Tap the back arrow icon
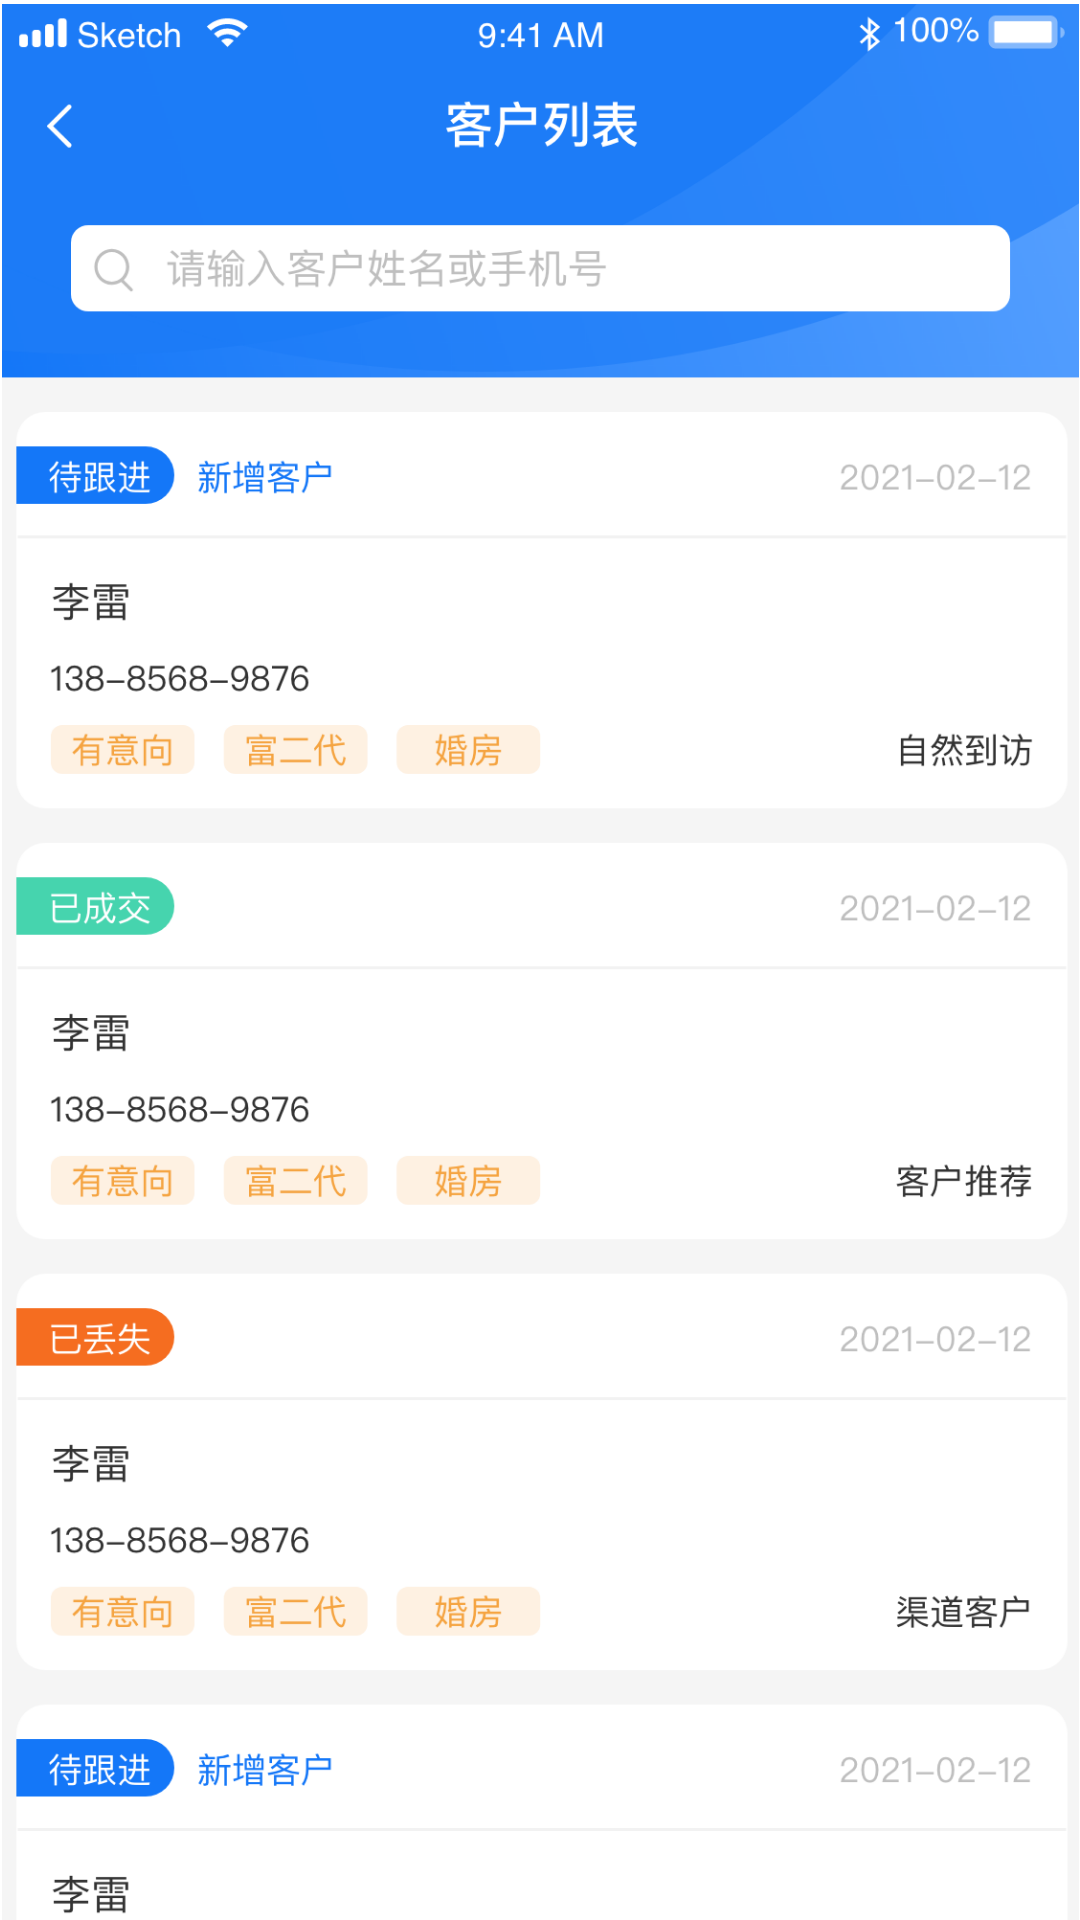 tap(60, 126)
